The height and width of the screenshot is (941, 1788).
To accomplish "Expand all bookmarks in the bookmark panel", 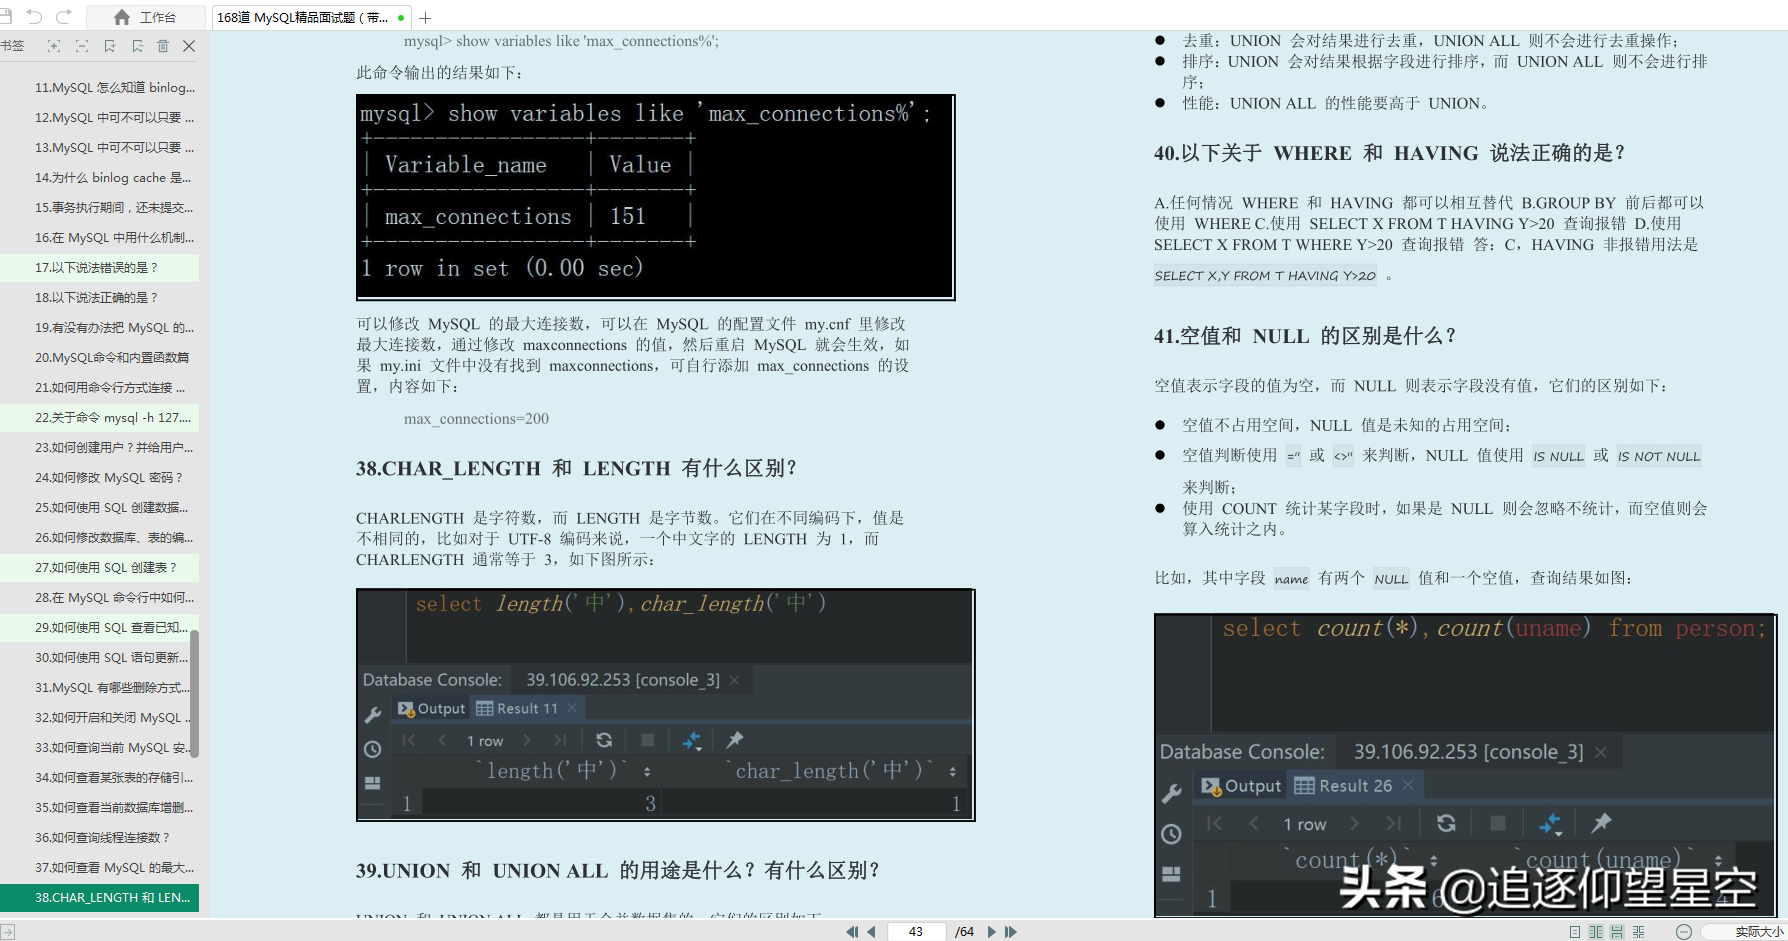I will click(x=54, y=46).
